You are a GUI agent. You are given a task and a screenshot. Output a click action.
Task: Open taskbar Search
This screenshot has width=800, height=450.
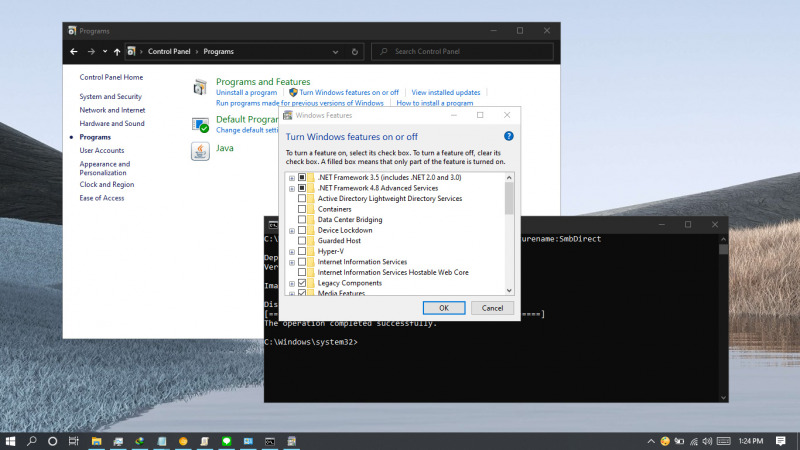(32, 441)
